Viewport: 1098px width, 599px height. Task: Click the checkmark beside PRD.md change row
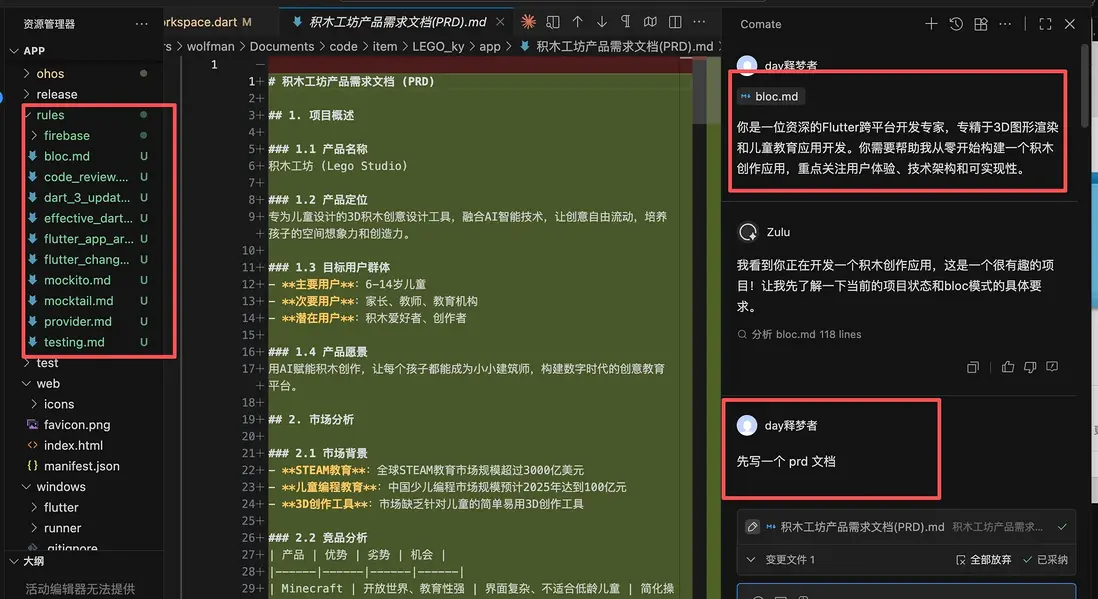pyautogui.click(x=1062, y=527)
